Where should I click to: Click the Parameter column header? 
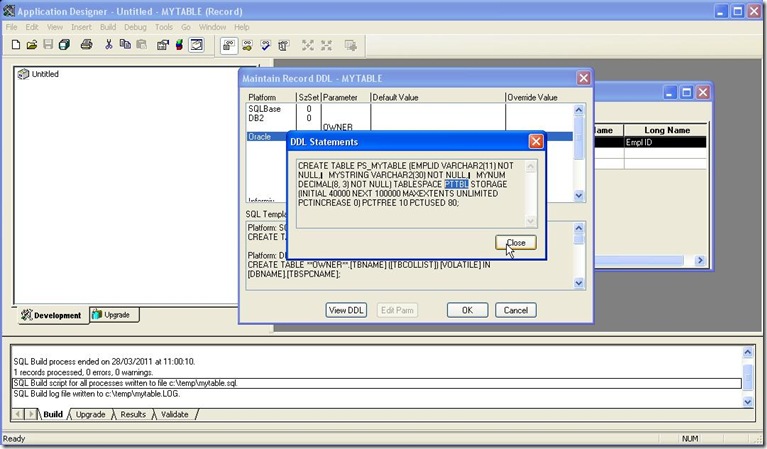pos(345,97)
